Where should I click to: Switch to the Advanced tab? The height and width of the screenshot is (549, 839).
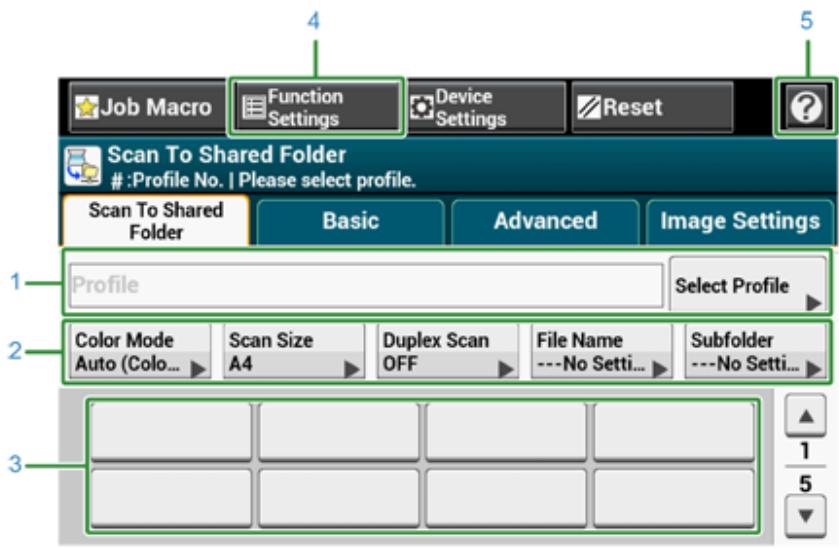coord(545,222)
